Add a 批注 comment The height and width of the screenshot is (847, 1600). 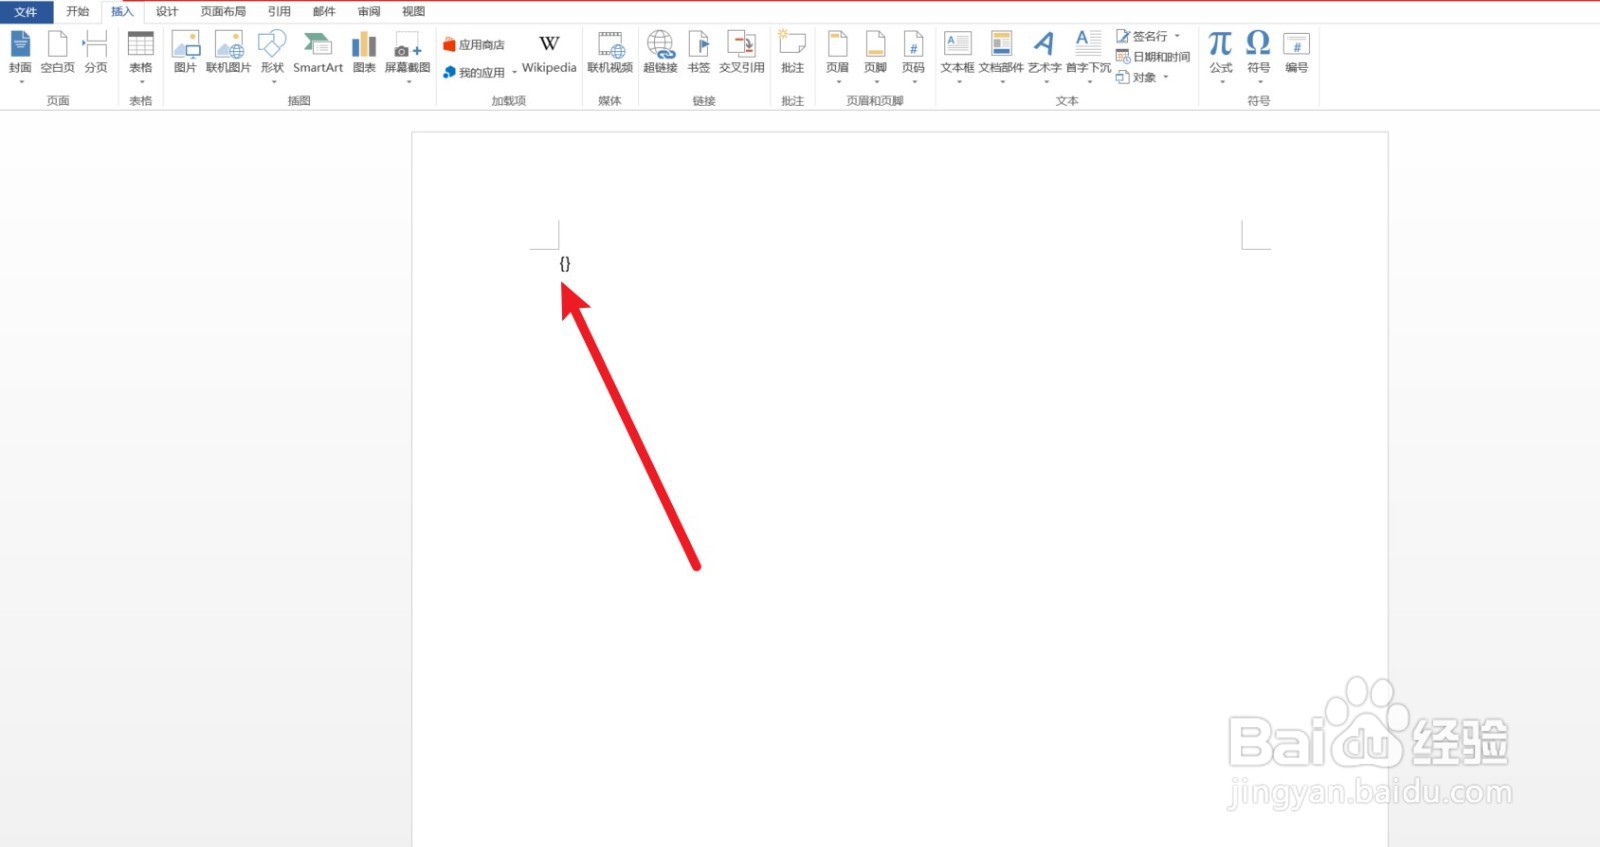[x=792, y=52]
